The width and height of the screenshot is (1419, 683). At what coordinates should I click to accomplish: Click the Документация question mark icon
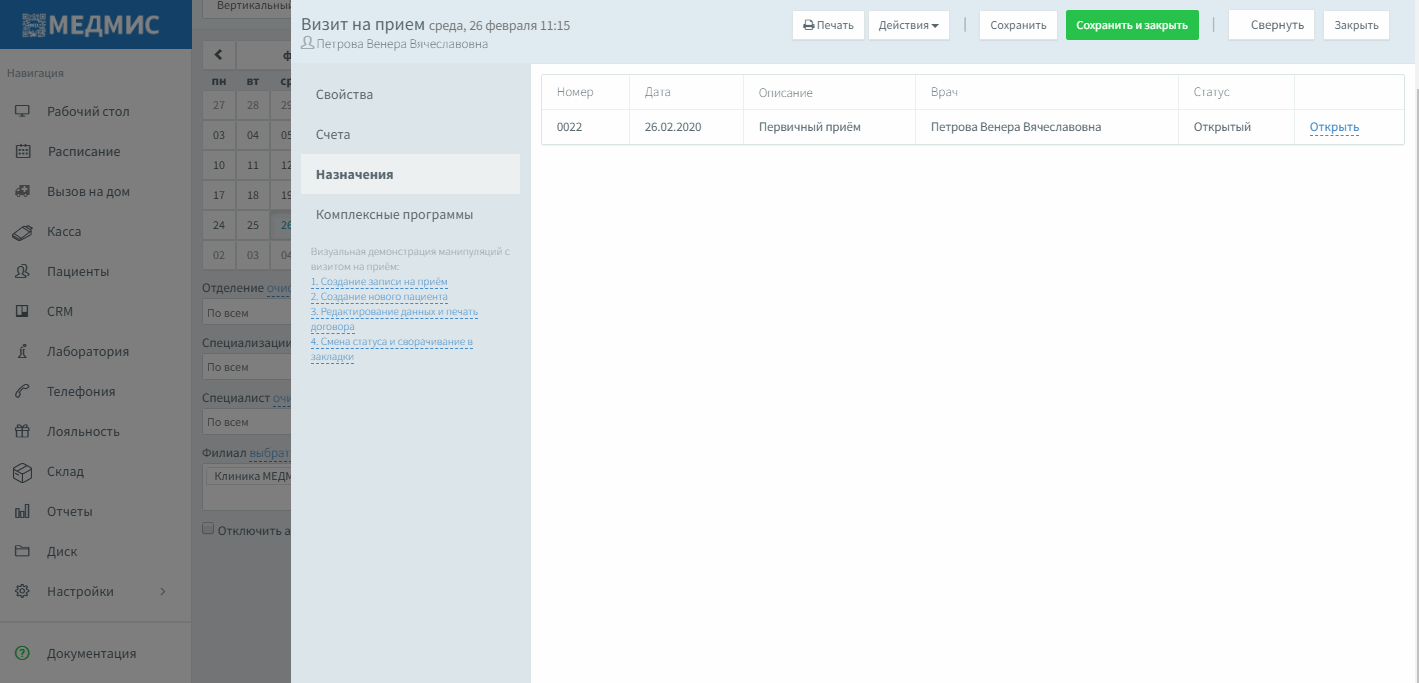click(22, 653)
